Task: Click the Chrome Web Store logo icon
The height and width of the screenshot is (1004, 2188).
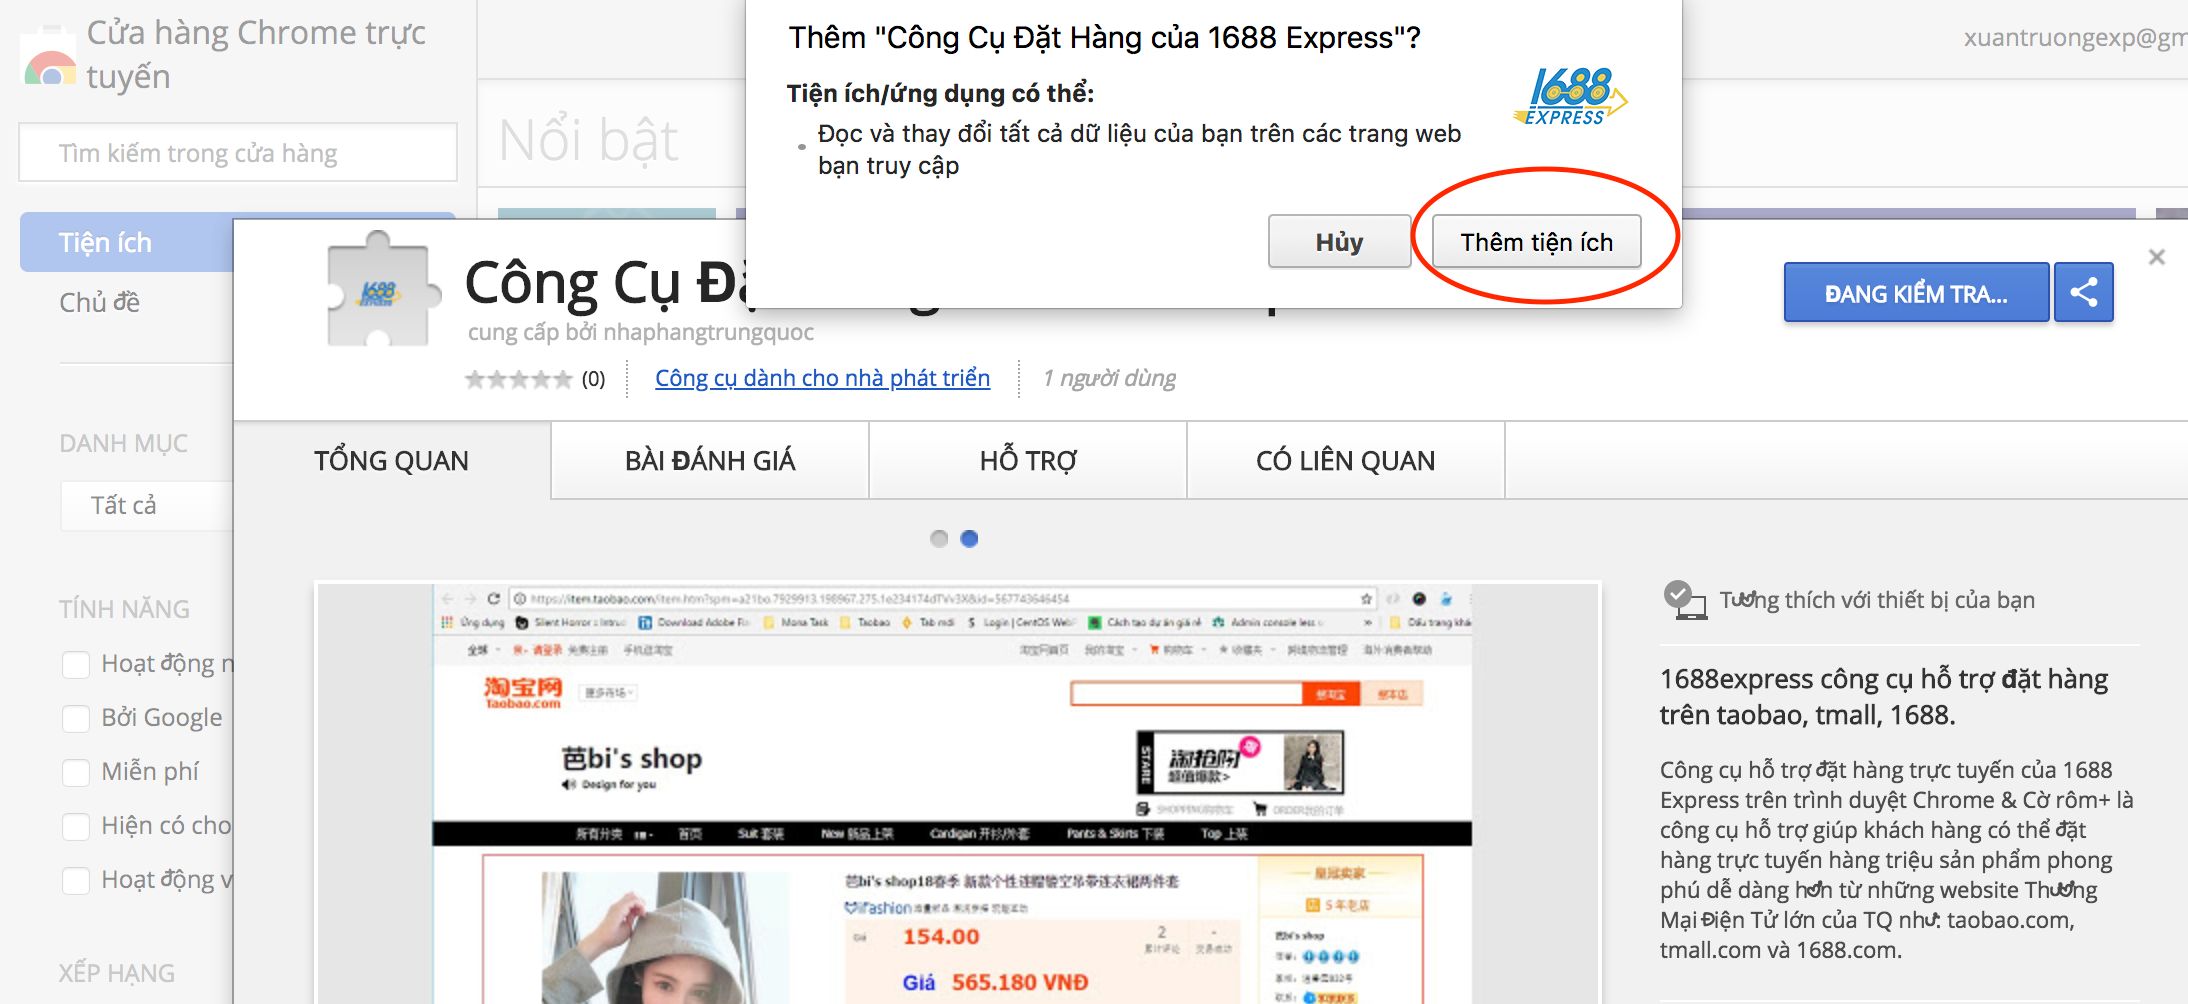Action: click(x=49, y=58)
